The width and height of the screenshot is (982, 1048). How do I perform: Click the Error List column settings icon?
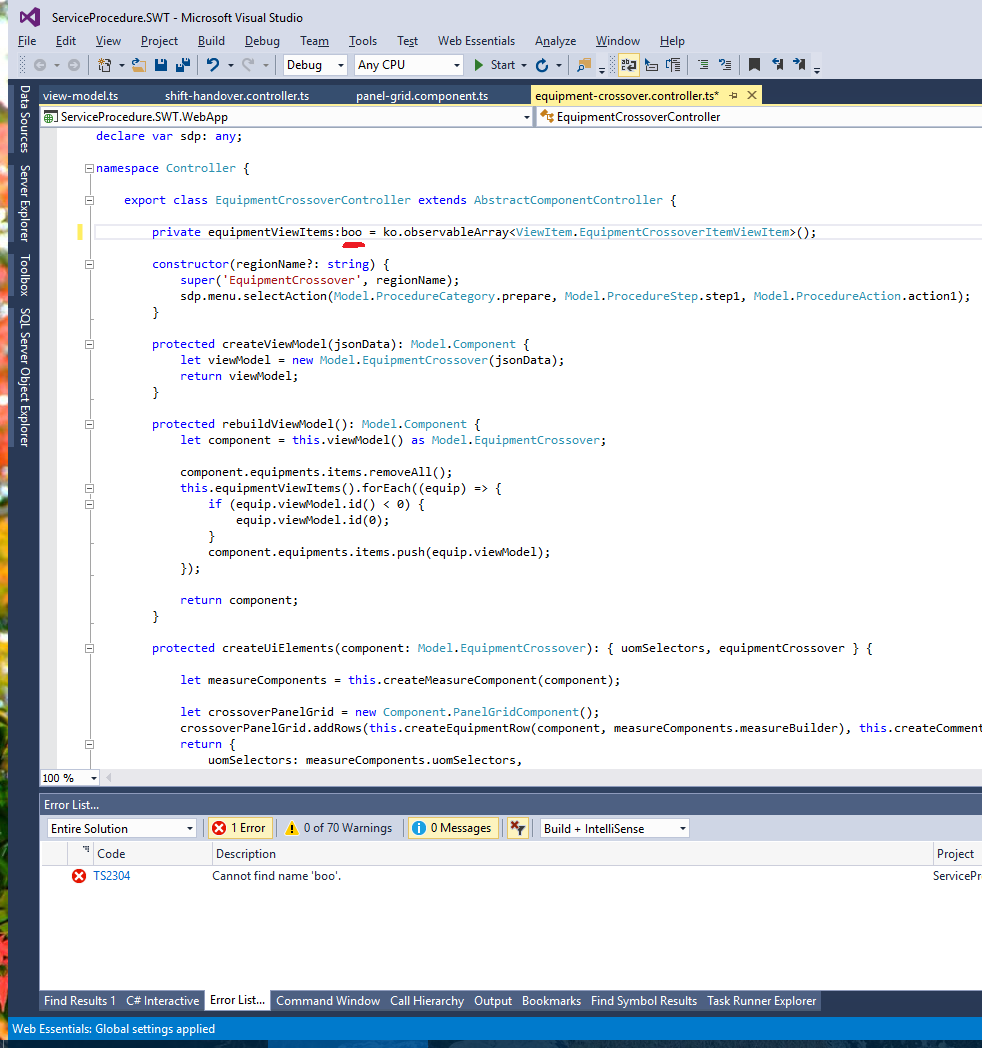point(86,850)
